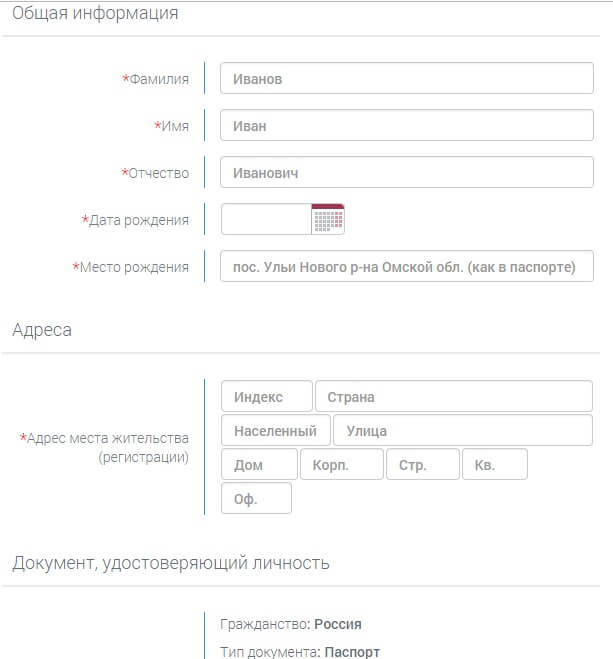Select the Место рождения field
Image resolution: width=613 pixels, height=659 pixels.
407,266
